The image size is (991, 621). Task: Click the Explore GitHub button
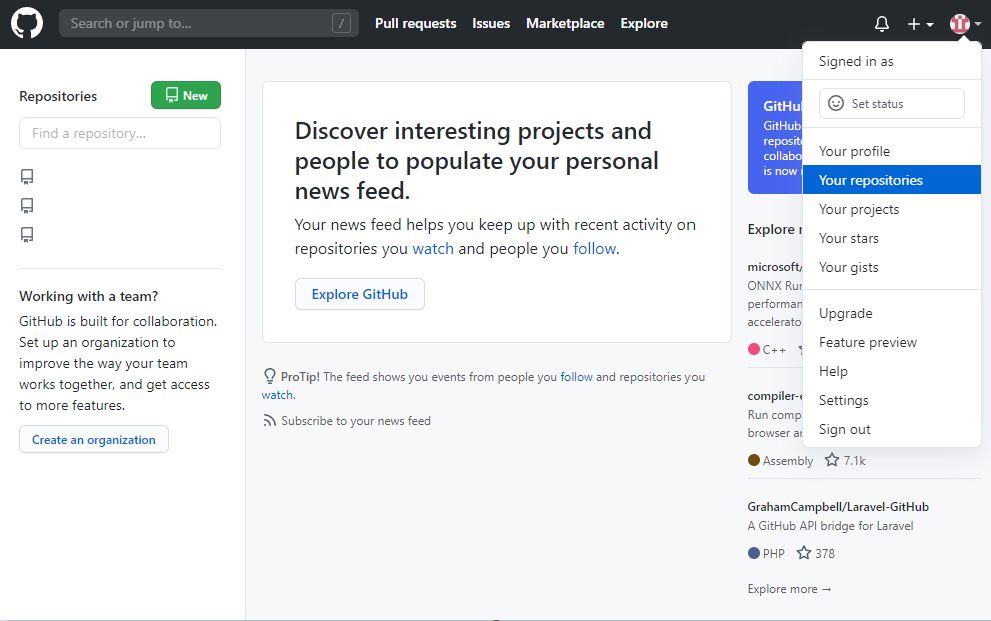[x=360, y=294]
